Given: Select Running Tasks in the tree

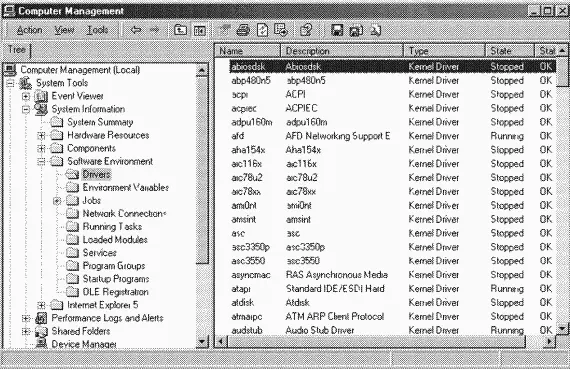Looking at the screenshot, I should (112, 227).
